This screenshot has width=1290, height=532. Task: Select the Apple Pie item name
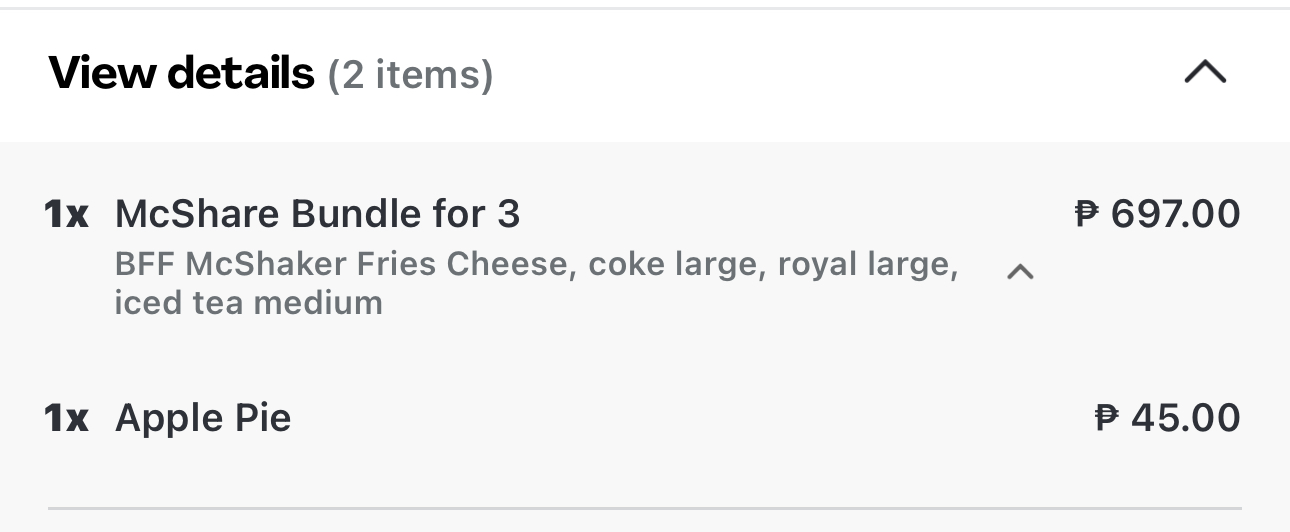[203, 418]
